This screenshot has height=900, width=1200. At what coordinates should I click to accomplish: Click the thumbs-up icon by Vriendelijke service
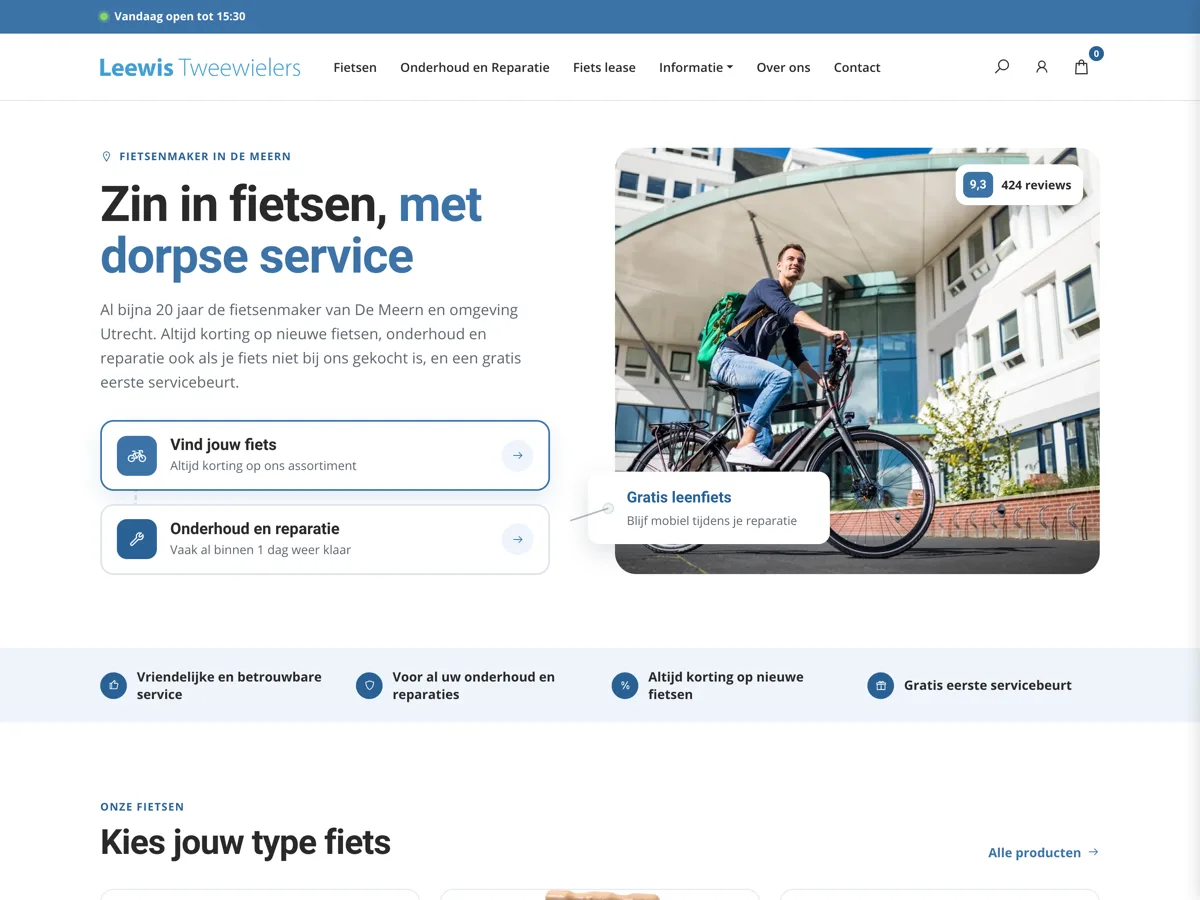point(113,686)
